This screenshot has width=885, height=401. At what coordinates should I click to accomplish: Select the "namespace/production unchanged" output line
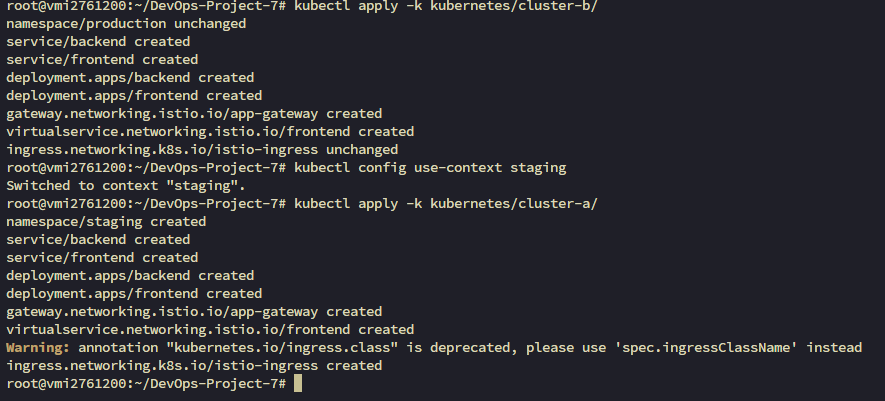point(126,24)
